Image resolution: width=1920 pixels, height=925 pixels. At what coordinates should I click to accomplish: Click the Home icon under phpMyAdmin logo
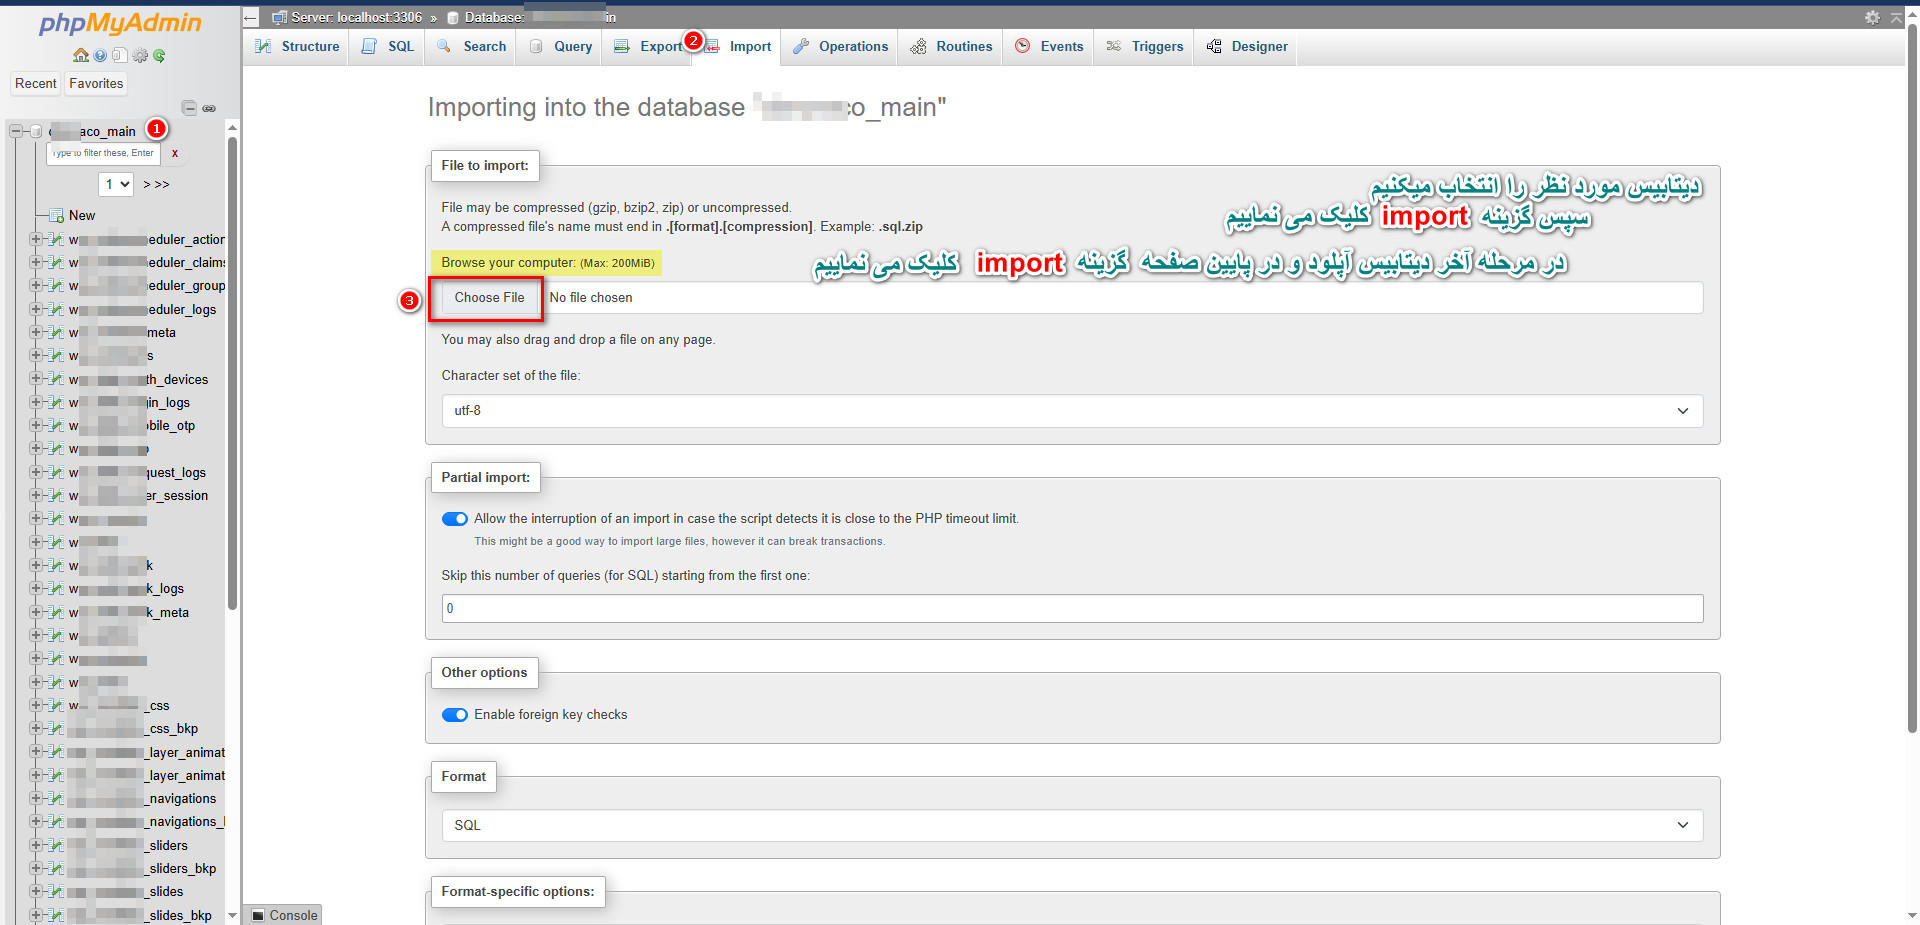click(80, 56)
